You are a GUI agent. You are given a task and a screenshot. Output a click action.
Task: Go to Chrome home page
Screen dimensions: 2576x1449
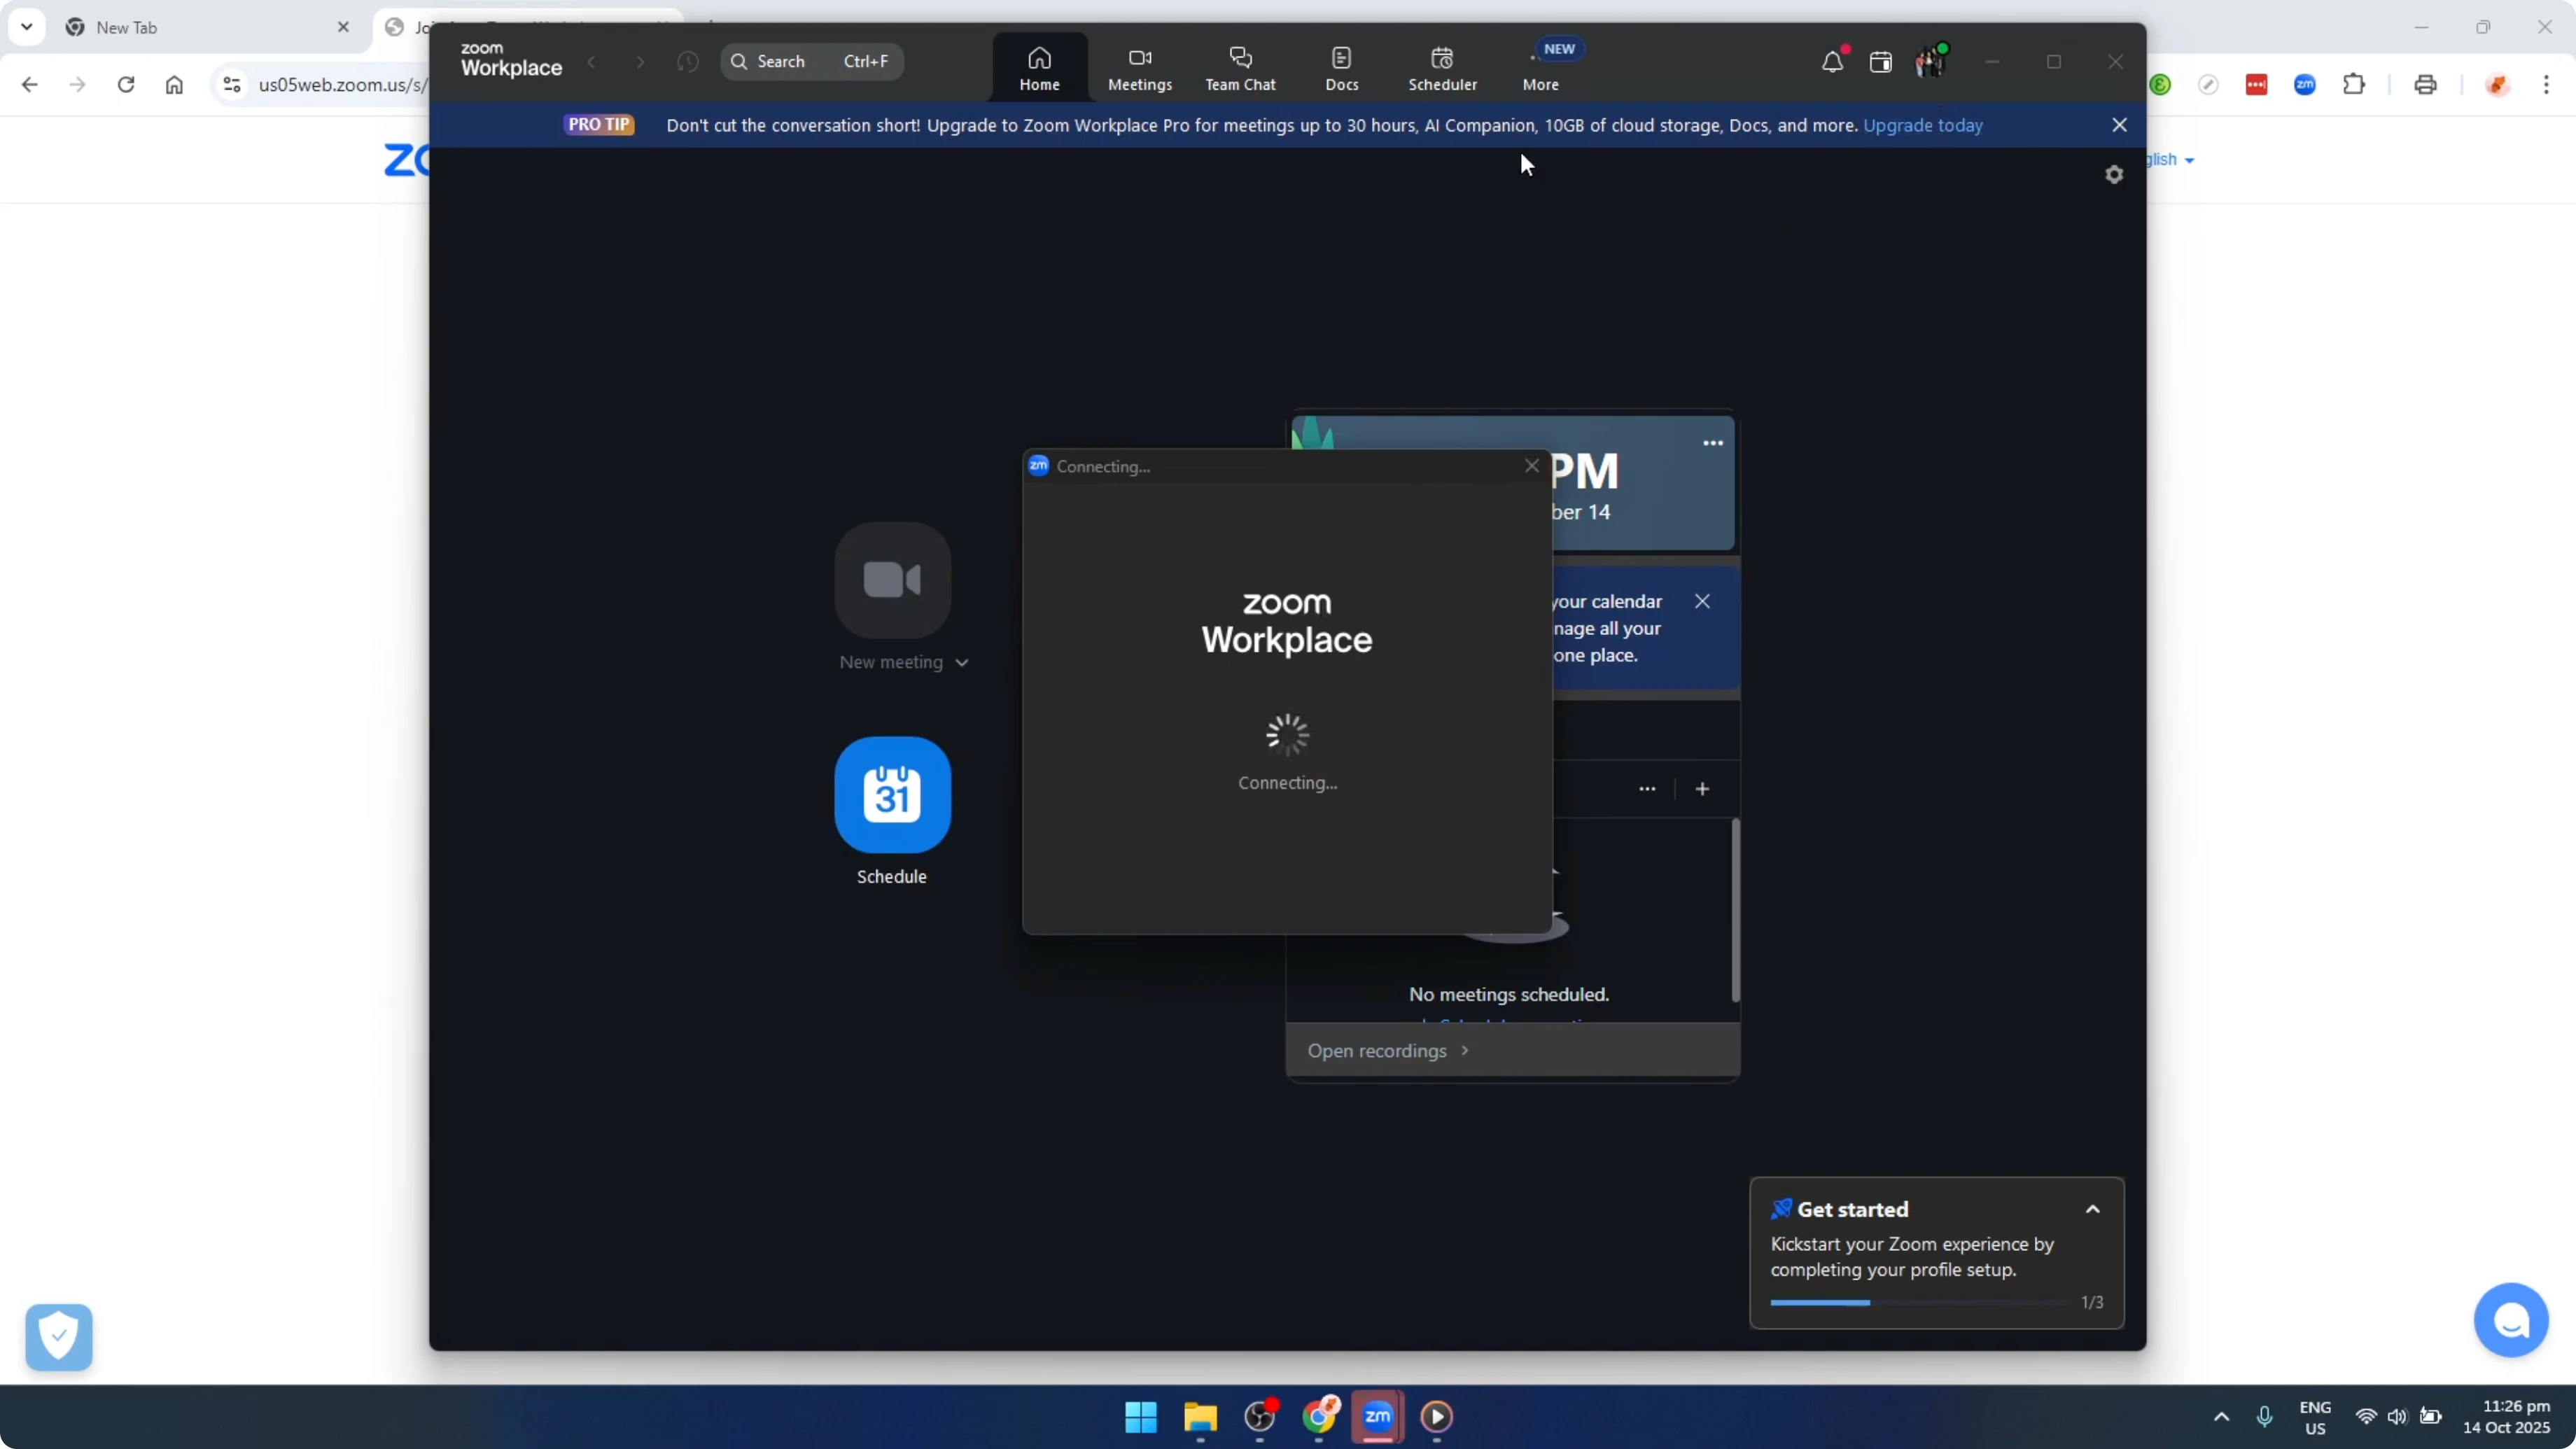[x=174, y=85]
